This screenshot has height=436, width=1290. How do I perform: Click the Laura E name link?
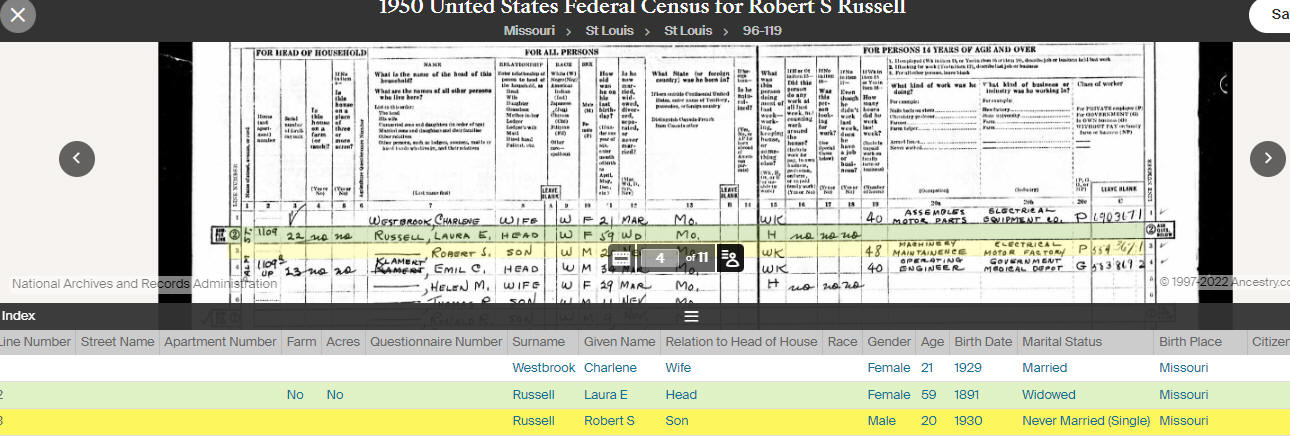[x=606, y=395]
